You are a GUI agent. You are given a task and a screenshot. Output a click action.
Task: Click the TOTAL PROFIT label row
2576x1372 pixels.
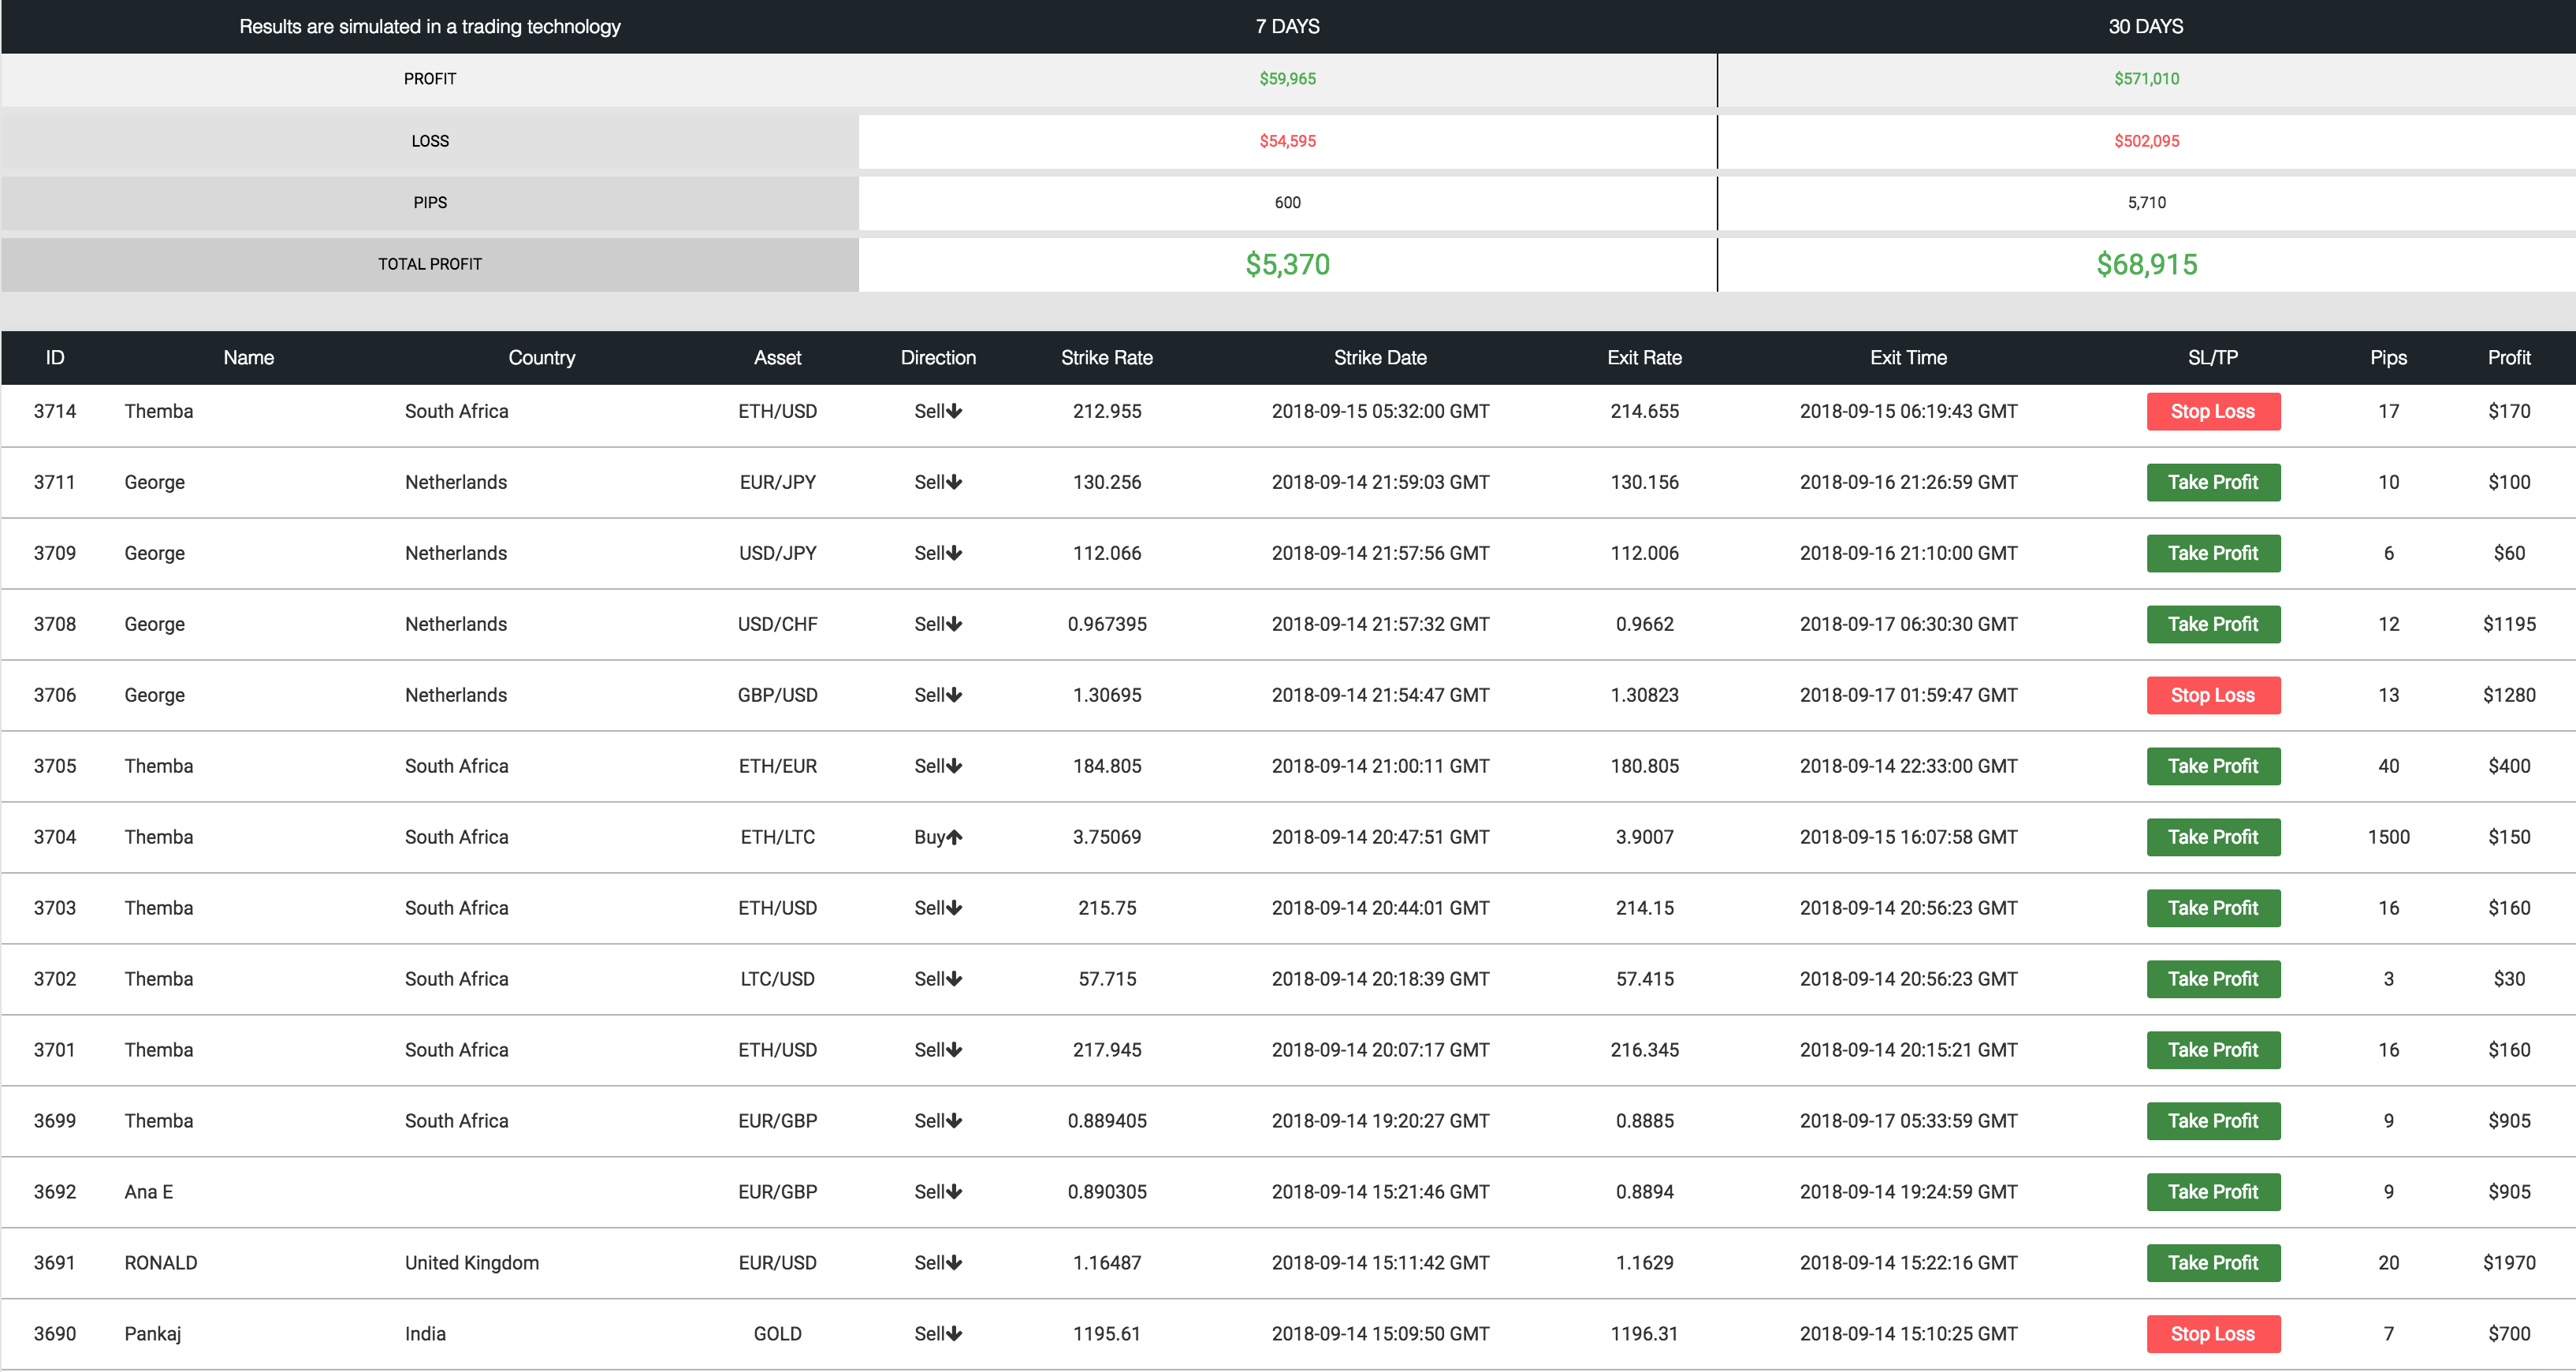coord(430,263)
